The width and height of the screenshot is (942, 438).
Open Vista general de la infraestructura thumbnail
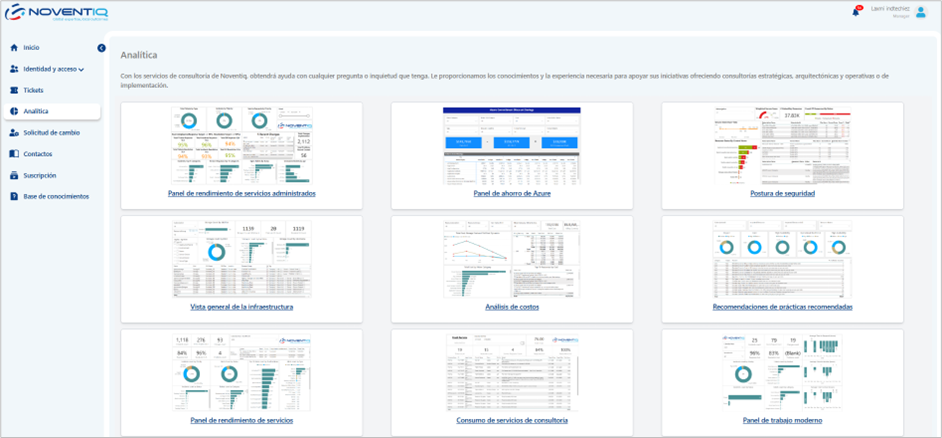click(x=241, y=259)
